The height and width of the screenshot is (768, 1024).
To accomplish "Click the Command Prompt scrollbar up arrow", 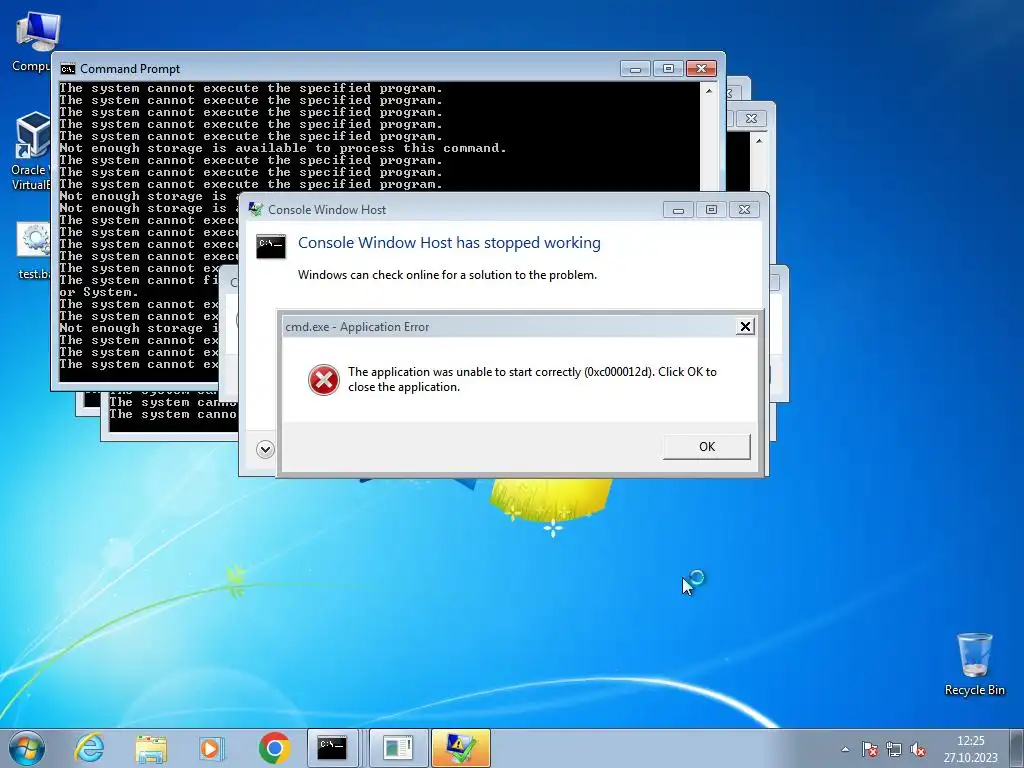I will [x=709, y=92].
